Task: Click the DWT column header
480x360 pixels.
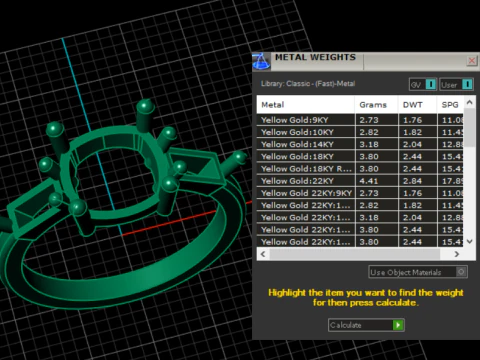Action: (x=417, y=105)
